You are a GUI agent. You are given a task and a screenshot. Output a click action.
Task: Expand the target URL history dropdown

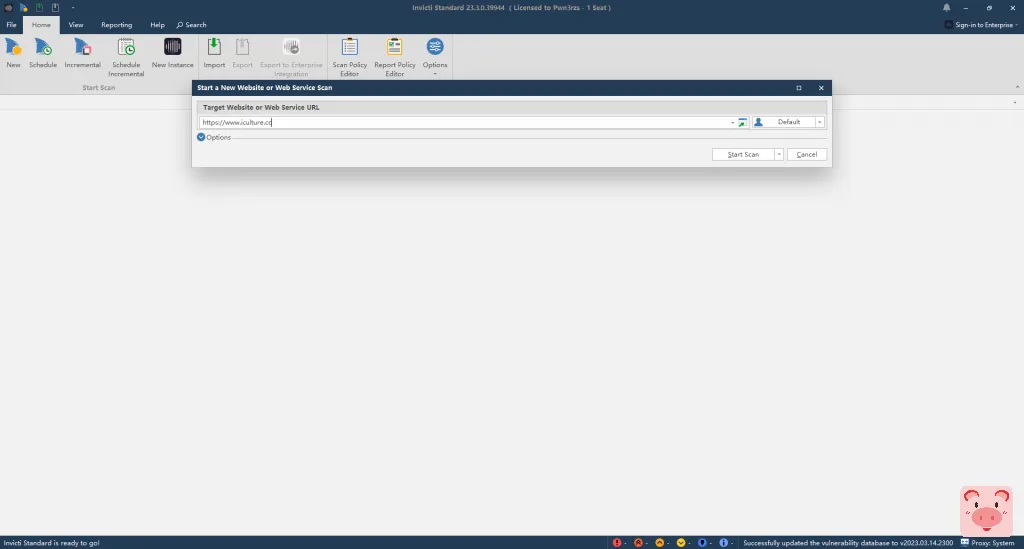point(732,122)
